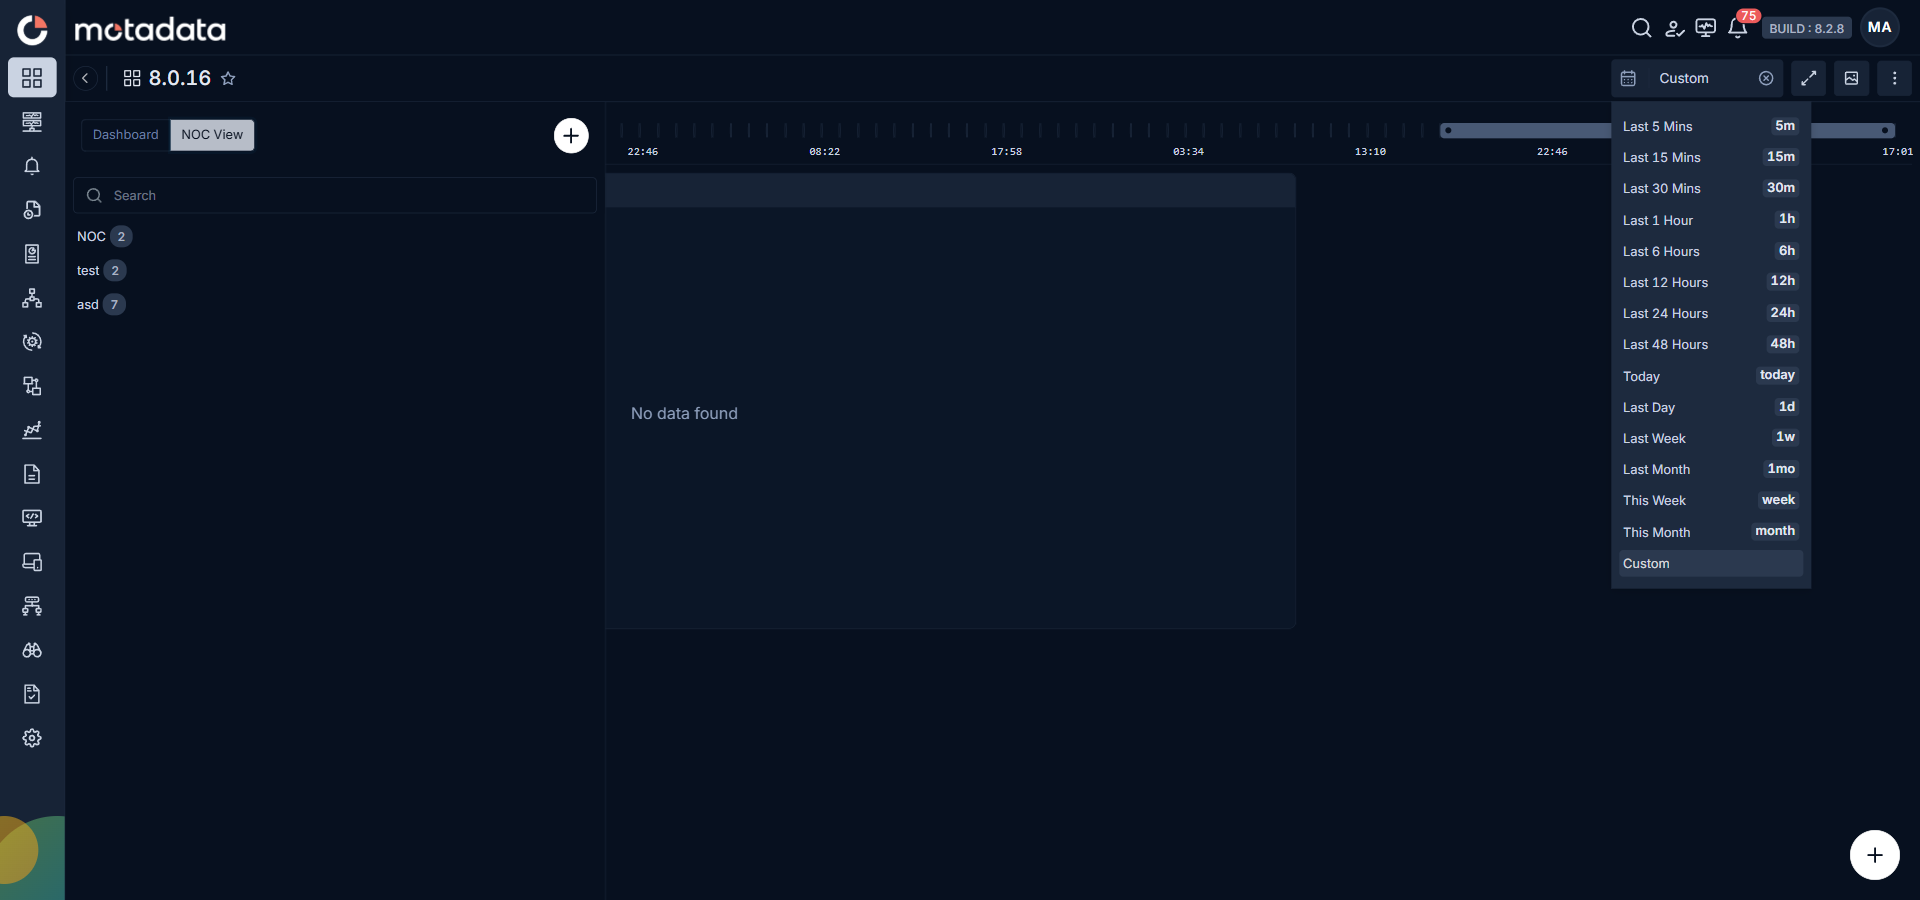Click the global search magnifier in header
This screenshot has width=1920, height=900.
(x=1641, y=28)
